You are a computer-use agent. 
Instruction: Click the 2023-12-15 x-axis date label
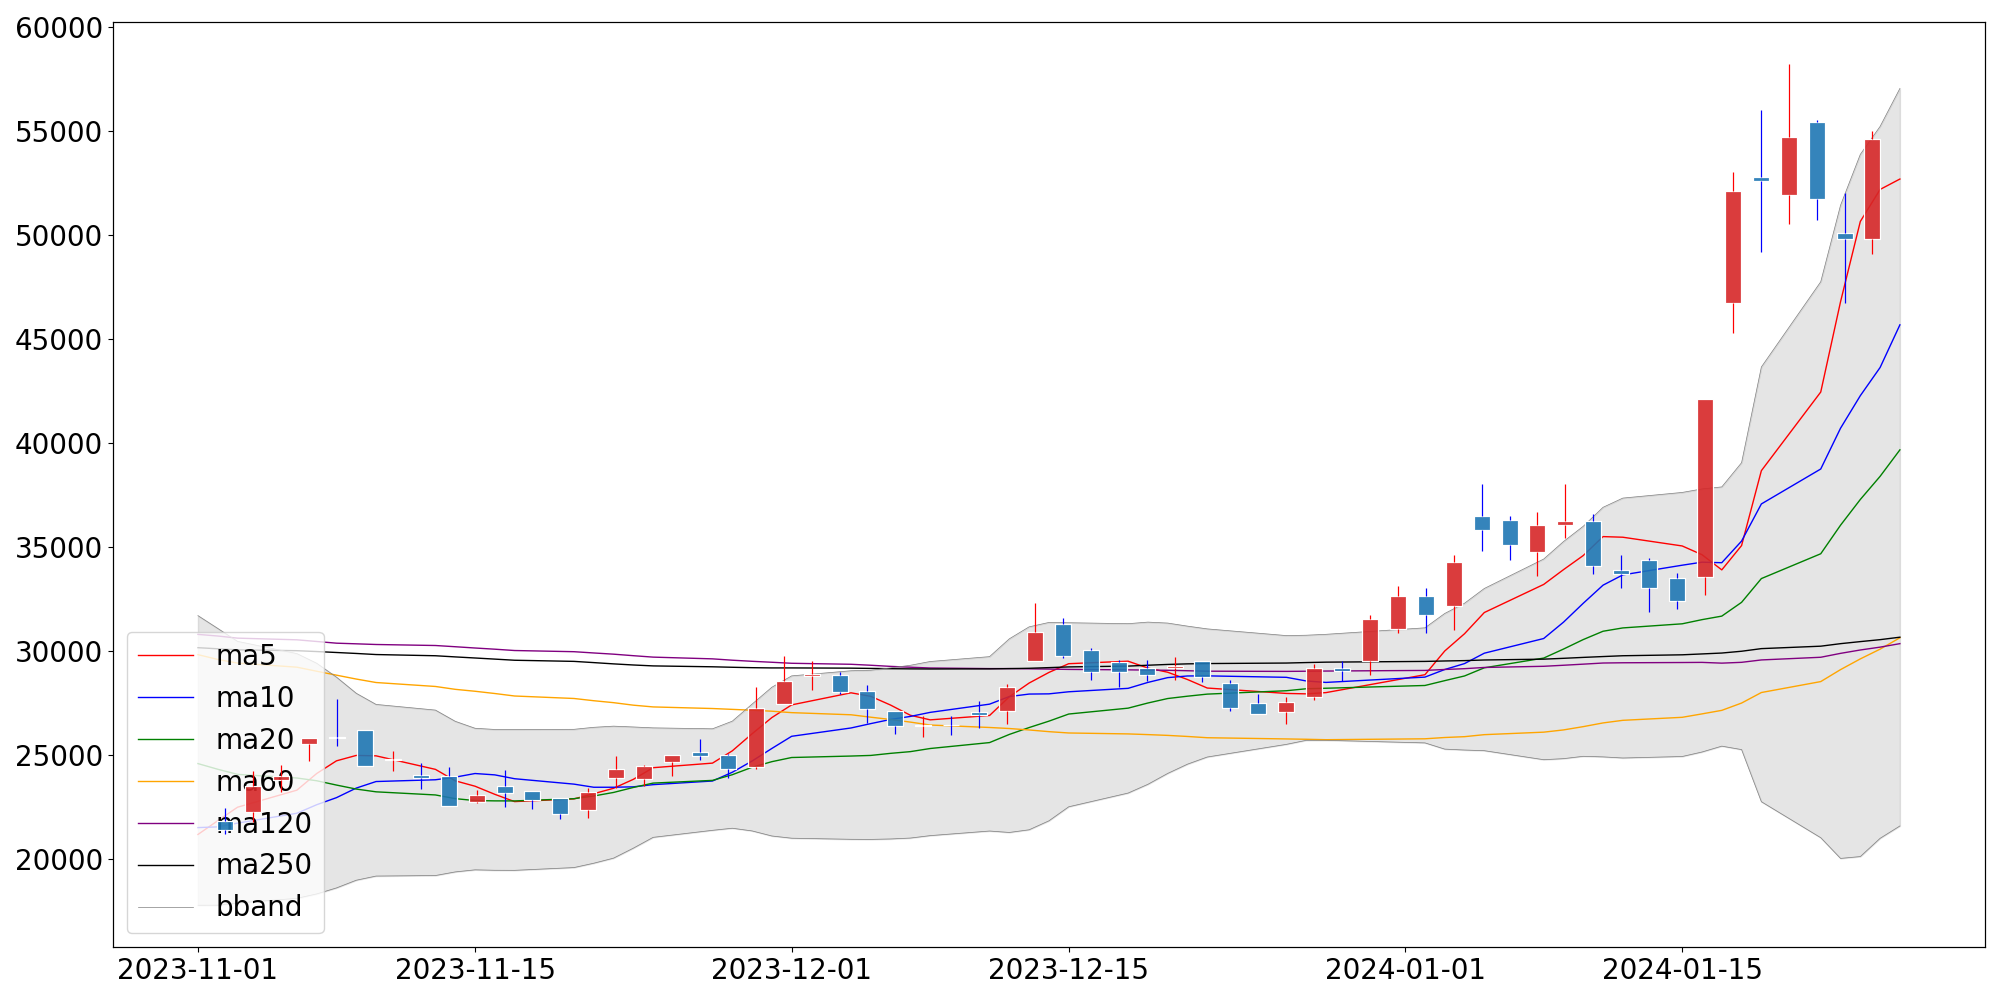pyautogui.click(x=1069, y=970)
